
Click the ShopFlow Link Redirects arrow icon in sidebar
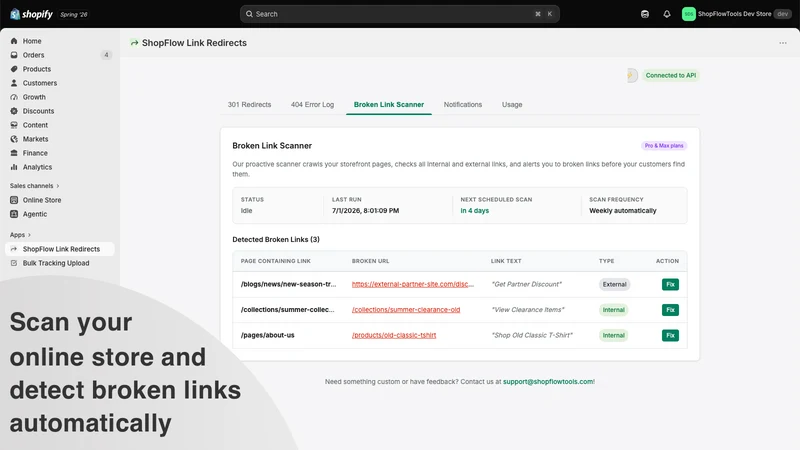coord(14,249)
